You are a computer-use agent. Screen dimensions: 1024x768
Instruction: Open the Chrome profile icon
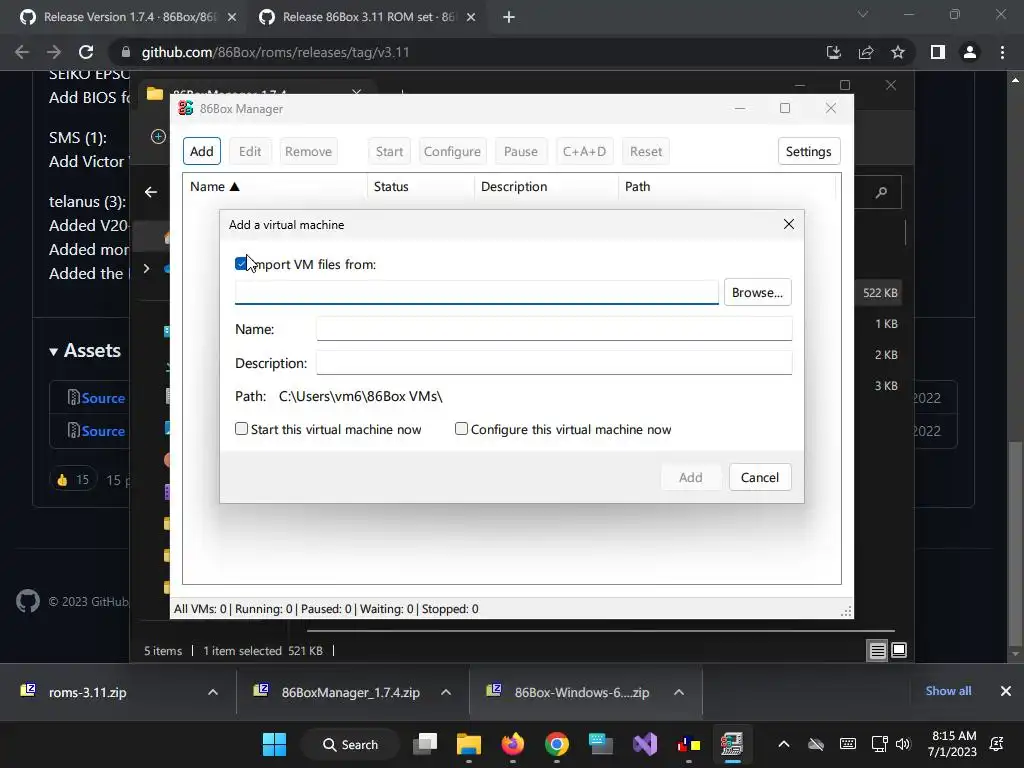(970, 52)
